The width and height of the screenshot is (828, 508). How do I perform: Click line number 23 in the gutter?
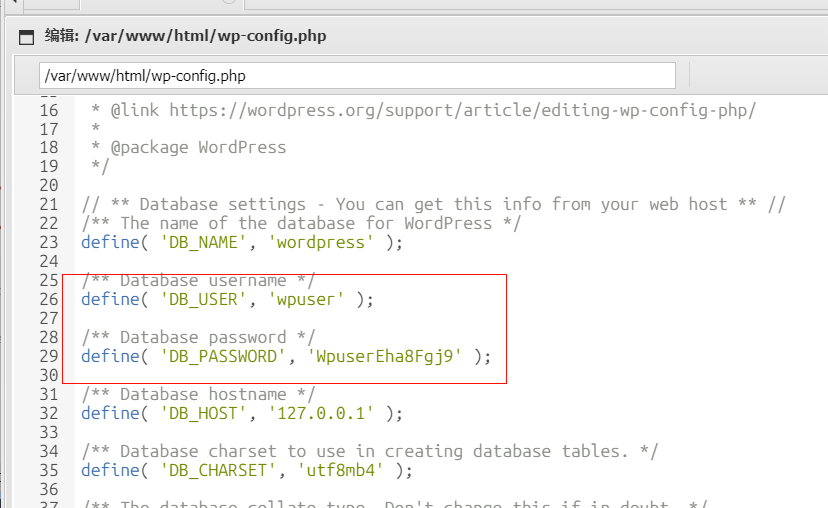pyautogui.click(x=48, y=242)
